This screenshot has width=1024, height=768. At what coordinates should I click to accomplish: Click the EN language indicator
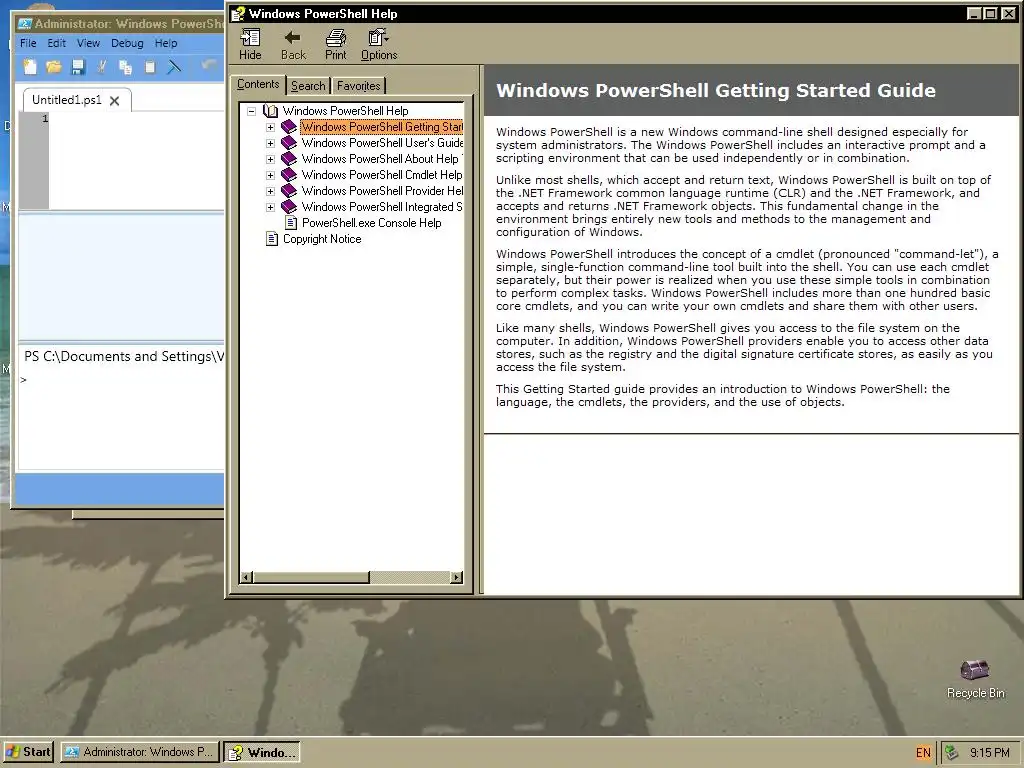pos(923,753)
